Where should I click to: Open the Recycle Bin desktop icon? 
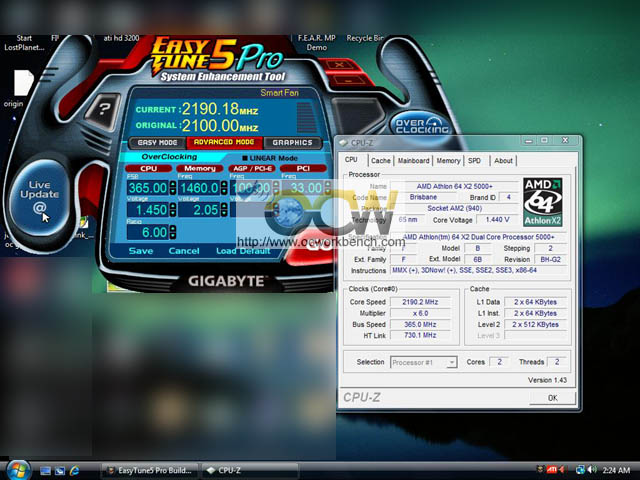pos(366,38)
